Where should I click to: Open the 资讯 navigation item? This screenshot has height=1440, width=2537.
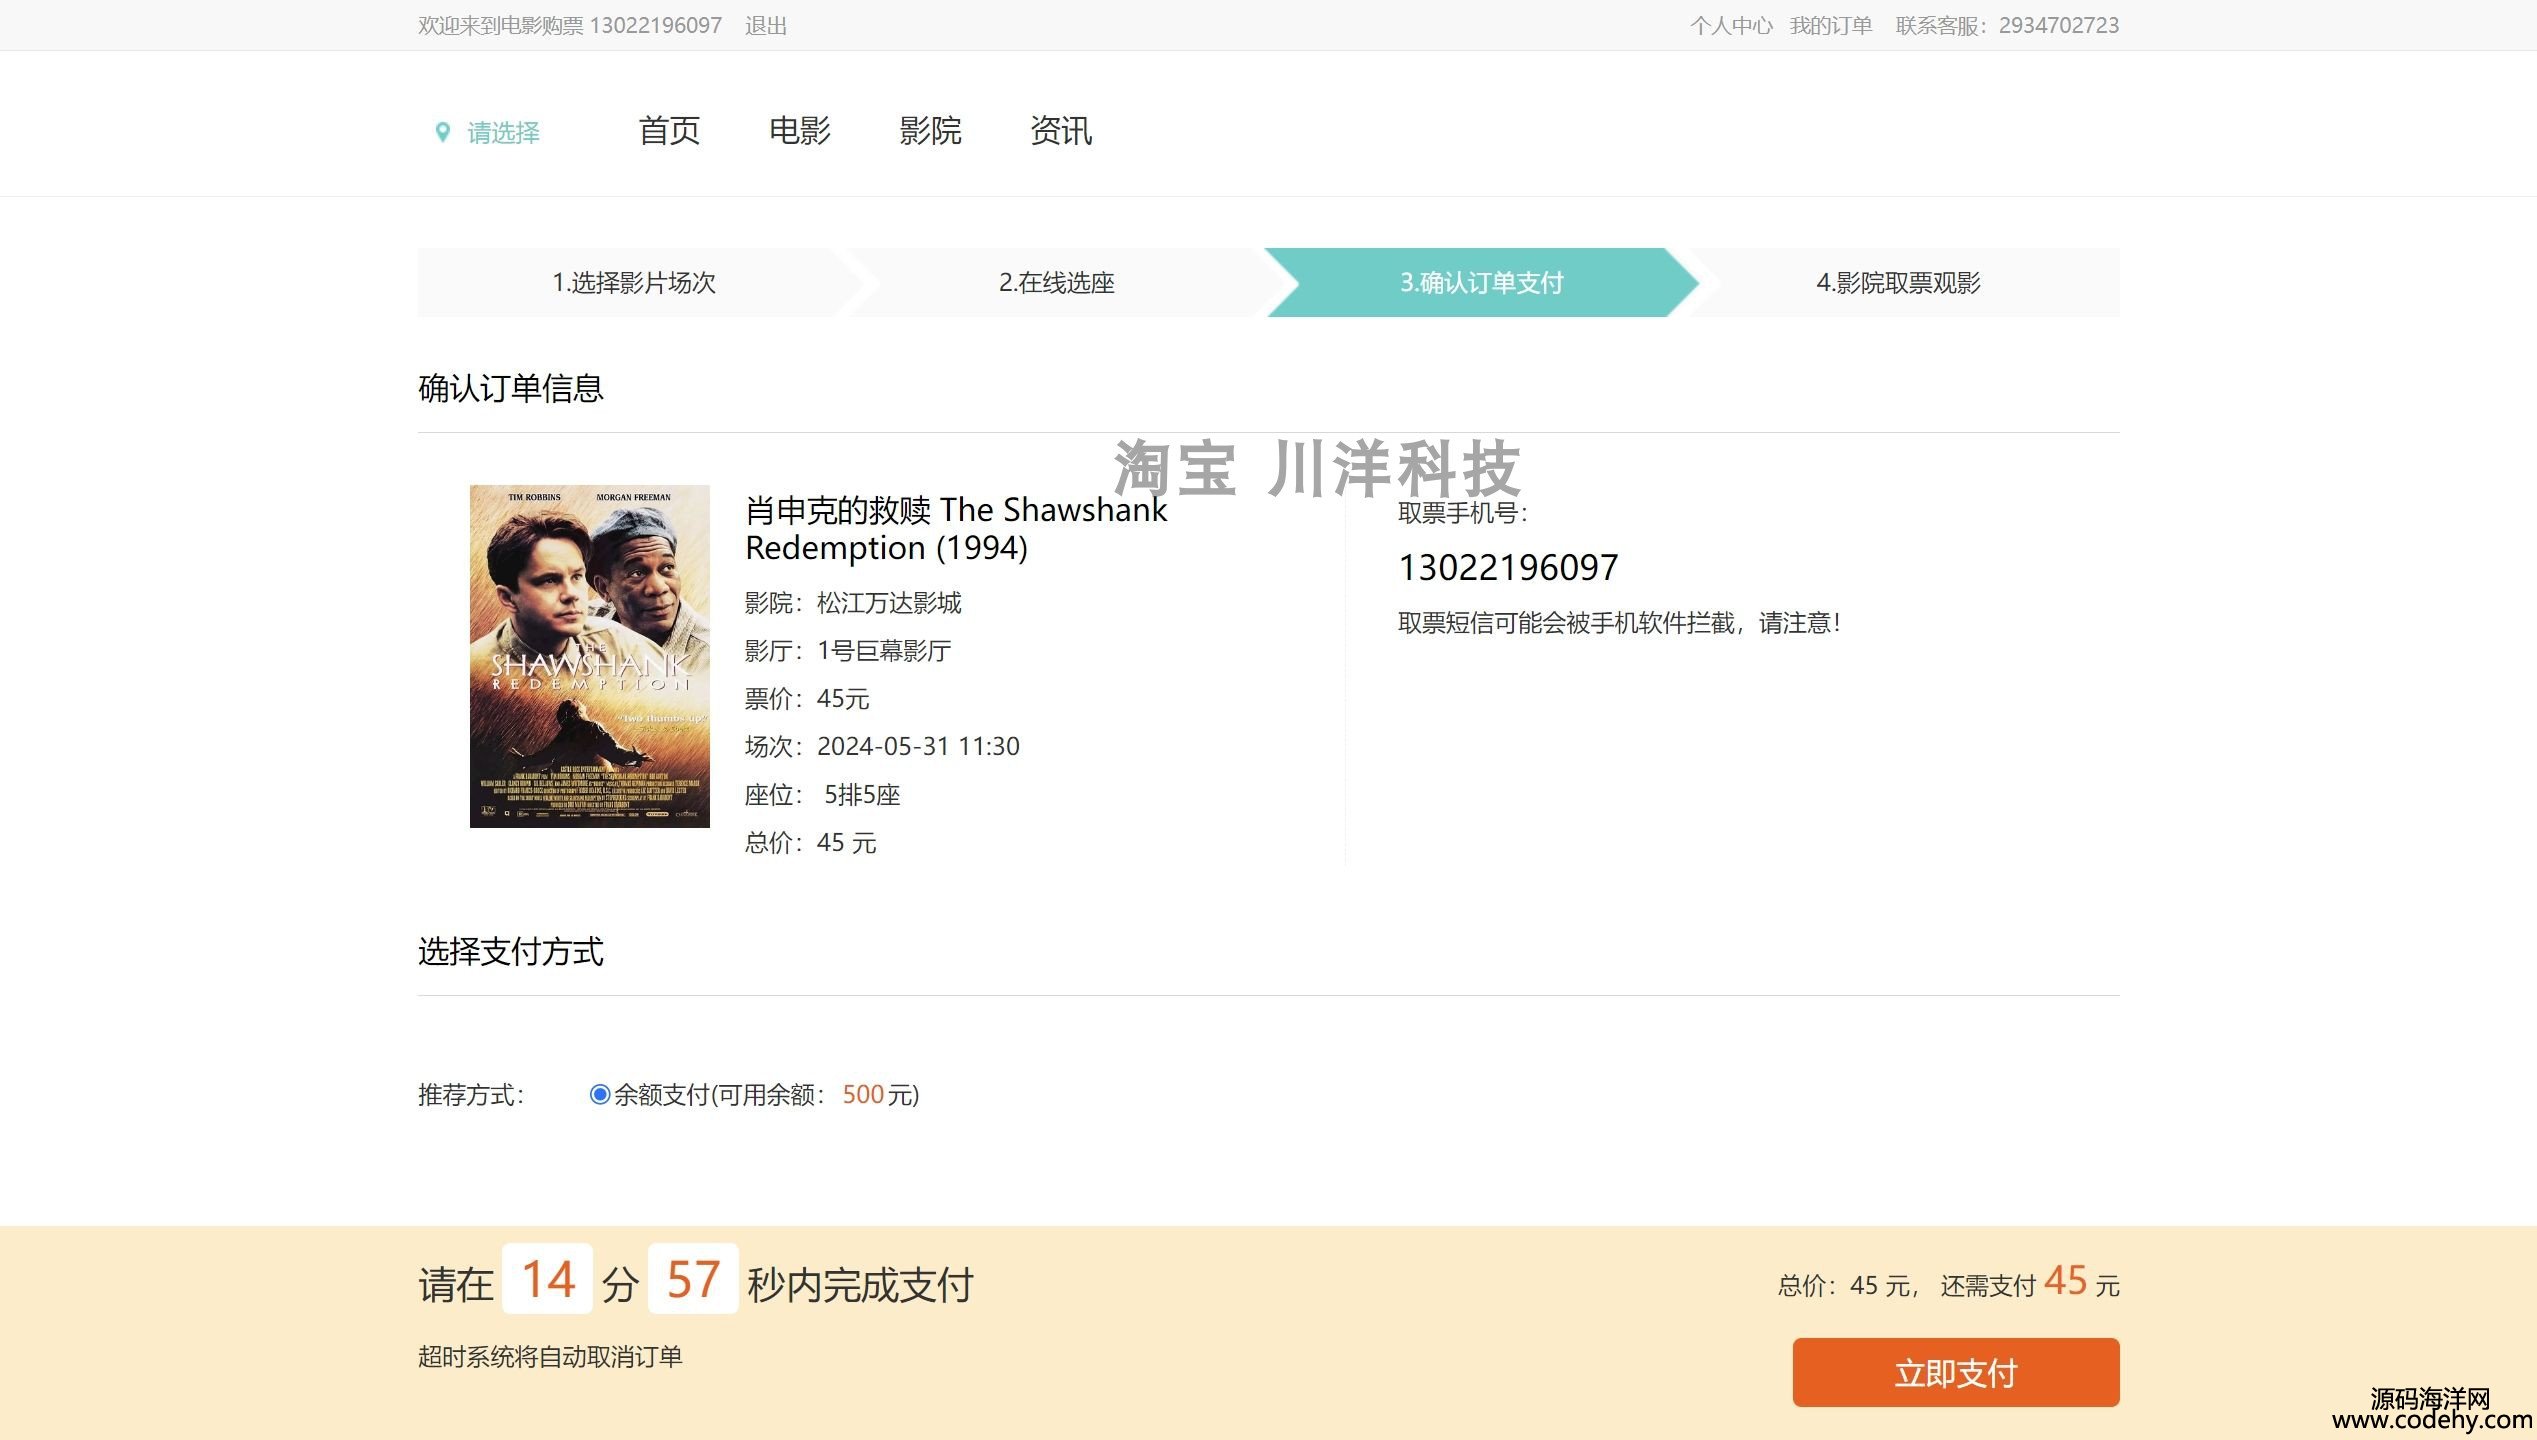[1061, 131]
